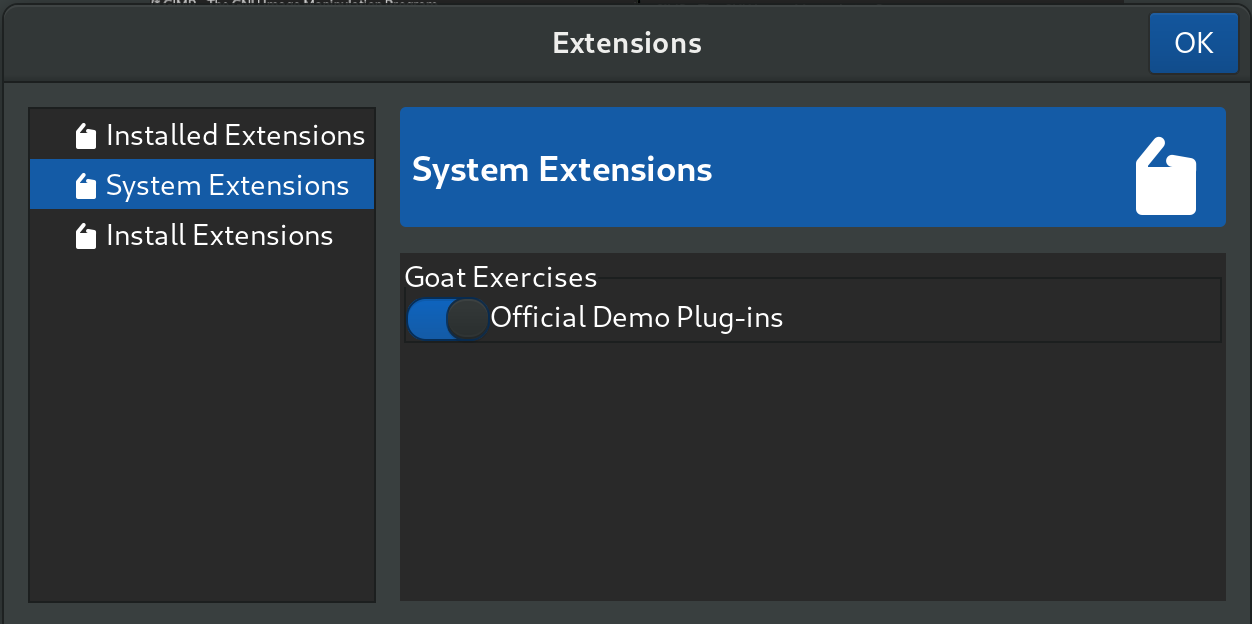Open the Install Extensions section
Viewport: 1252px width, 624px height.
click(219, 235)
